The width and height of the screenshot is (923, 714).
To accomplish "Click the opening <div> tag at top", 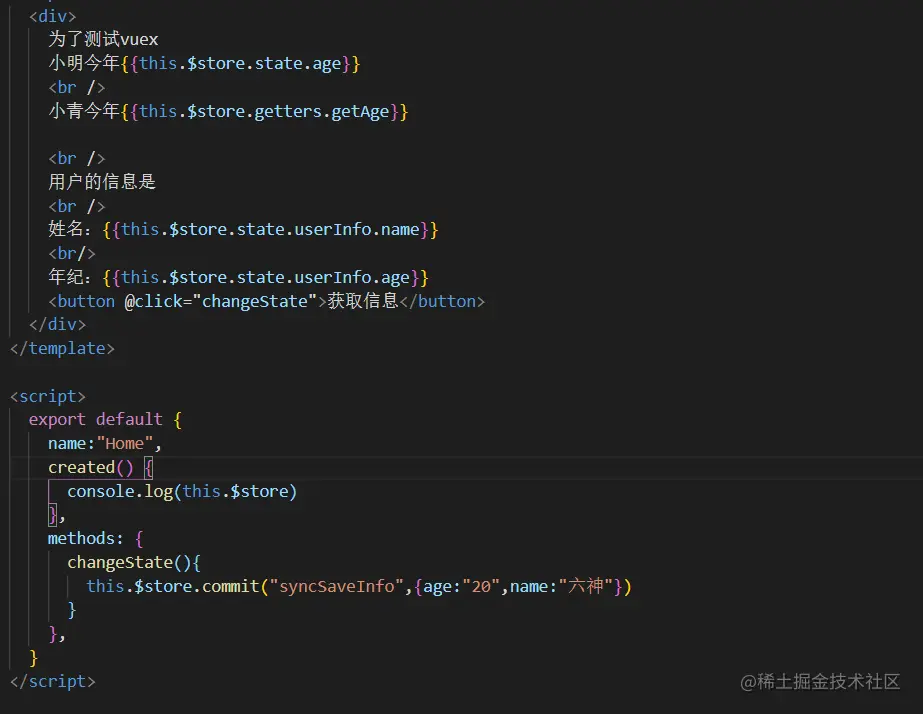I will click(53, 16).
